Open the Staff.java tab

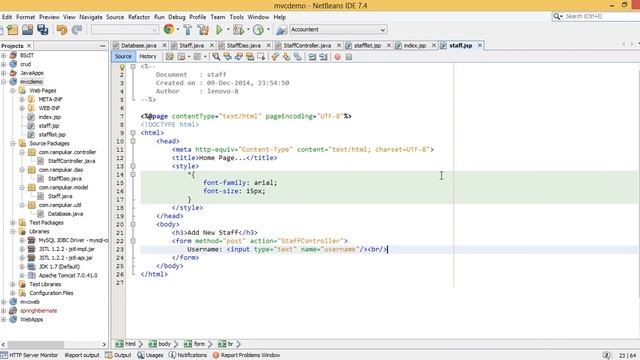point(191,45)
